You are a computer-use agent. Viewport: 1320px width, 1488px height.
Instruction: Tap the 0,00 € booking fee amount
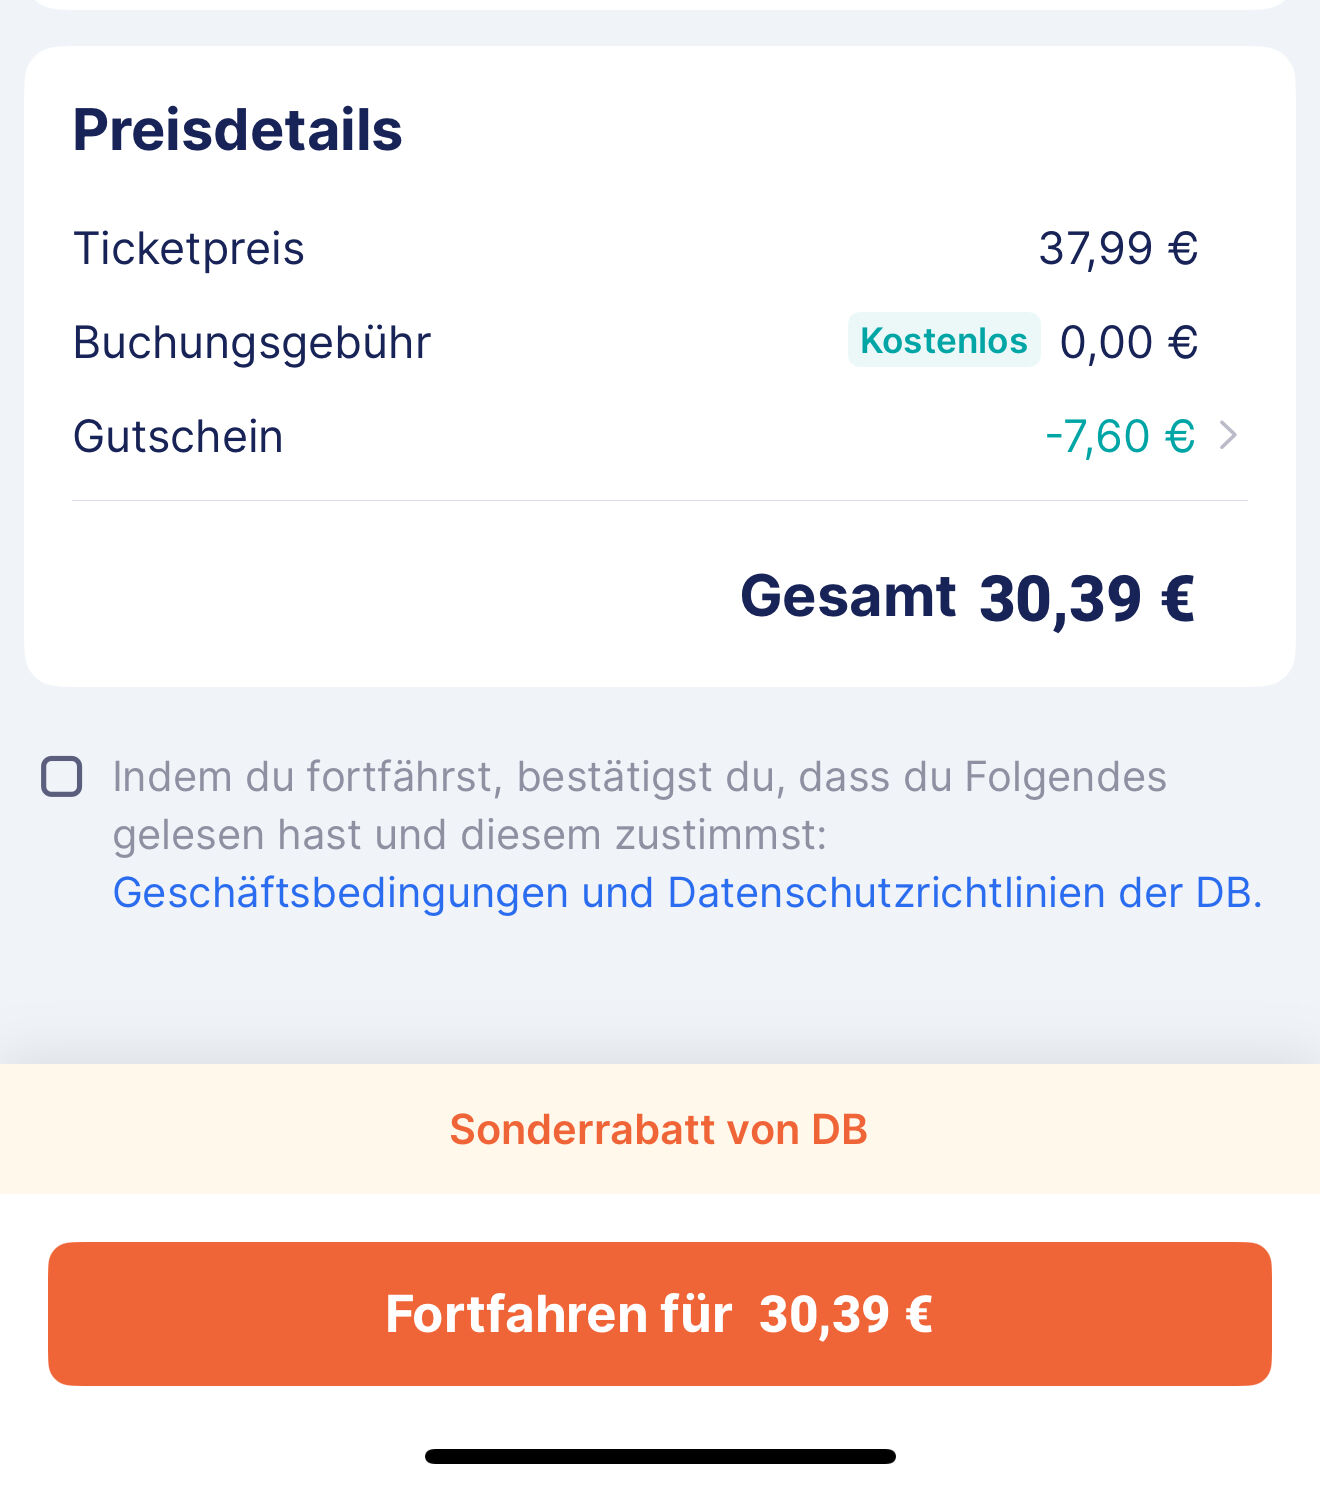coord(1129,343)
